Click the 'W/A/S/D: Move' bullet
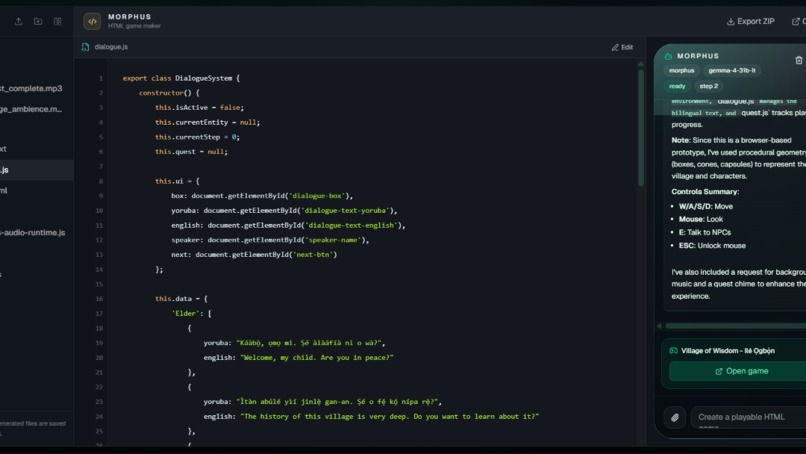Screen dimensions: 806x454 click(x=706, y=207)
